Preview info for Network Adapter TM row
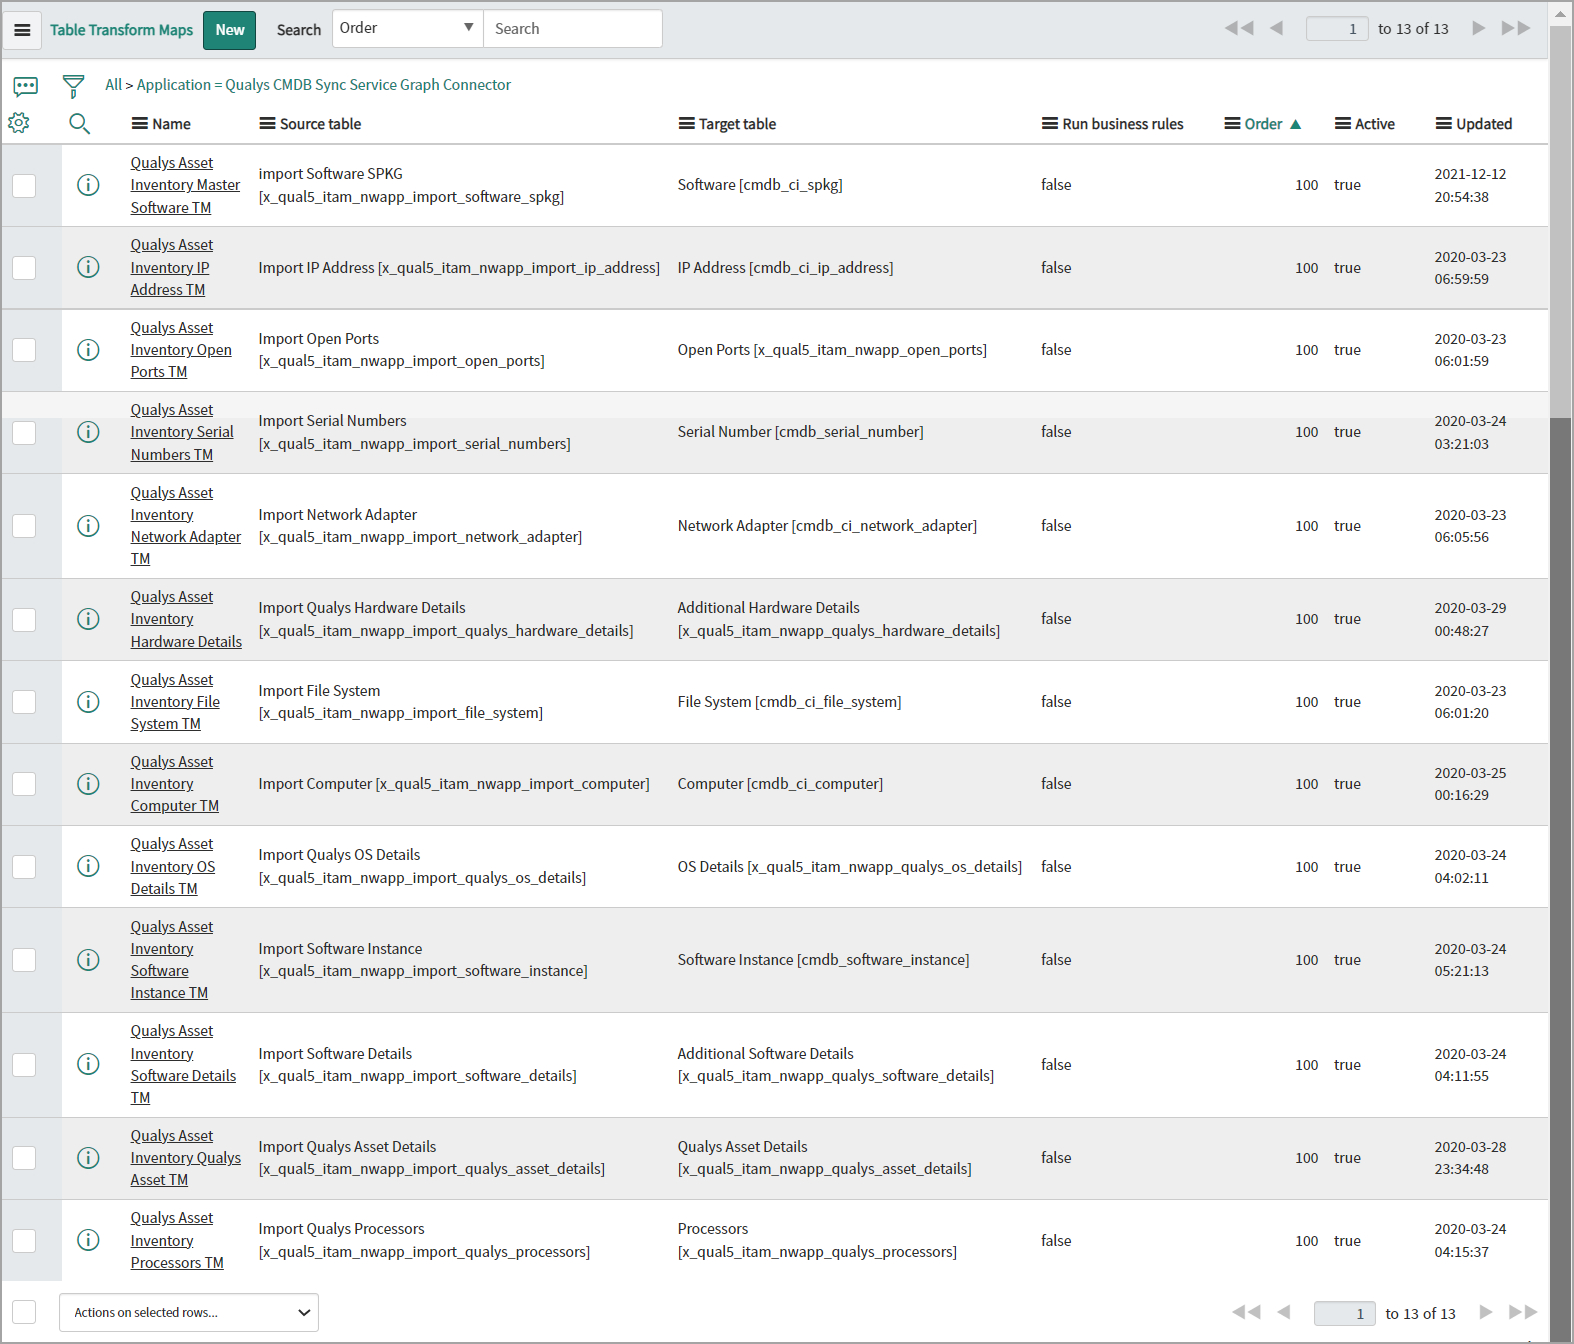This screenshot has width=1574, height=1344. tap(88, 526)
